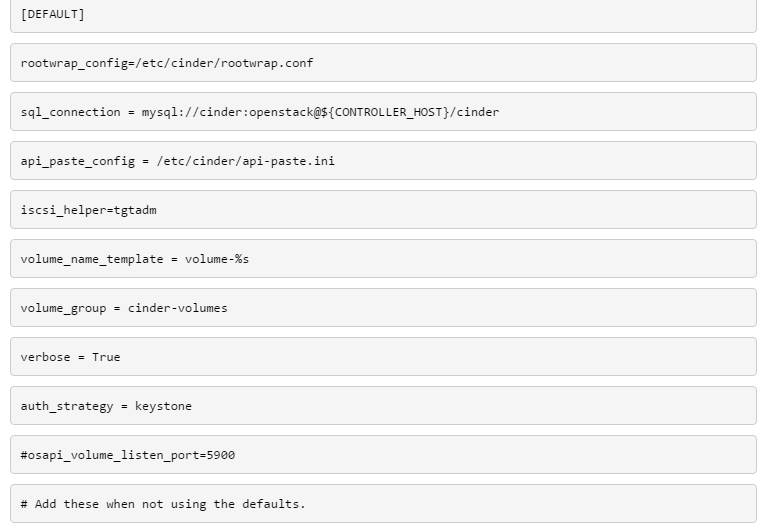This screenshot has height=528, width=761.
Task: Click the #osapi_volume_listen_port=5900 block
Action: tap(383, 455)
